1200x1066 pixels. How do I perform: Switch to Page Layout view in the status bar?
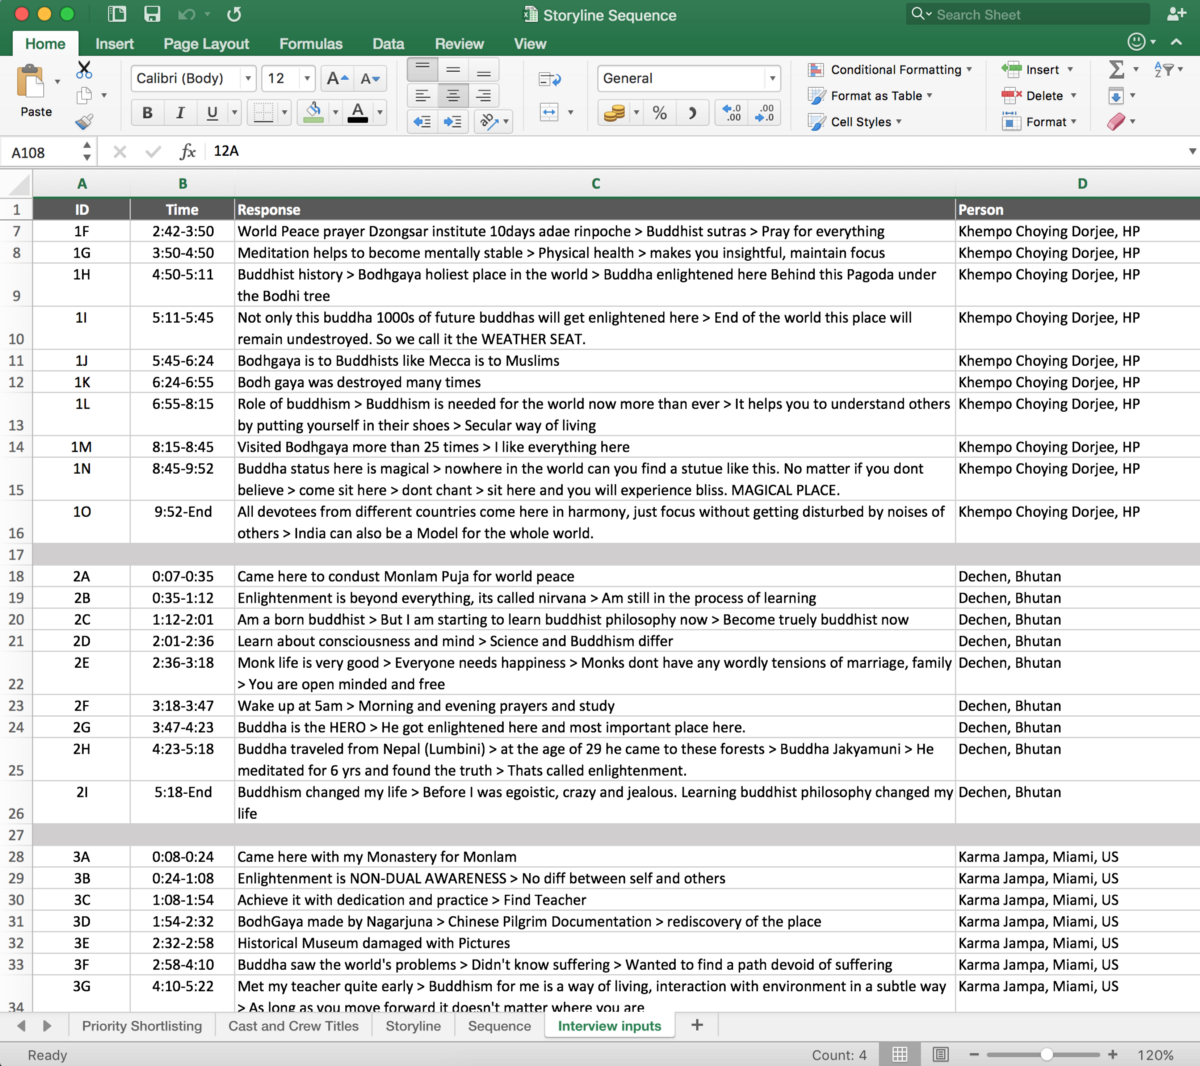tap(940, 1054)
